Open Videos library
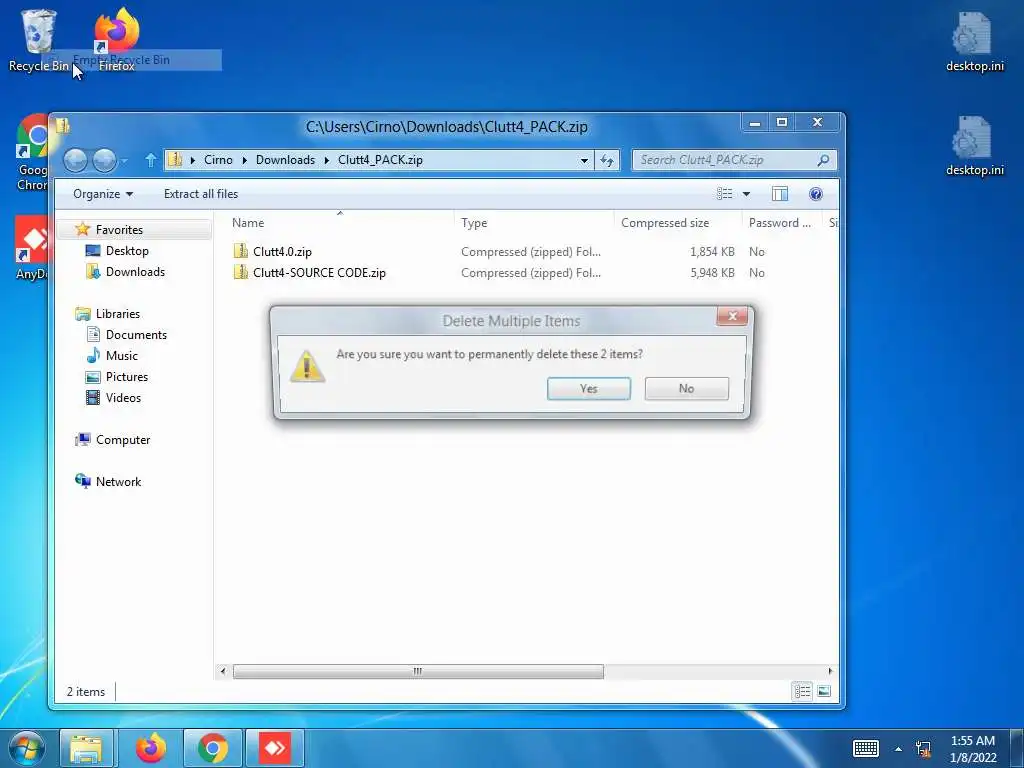The width and height of the screenshot is (1024, 768). [x=123, y=398]
